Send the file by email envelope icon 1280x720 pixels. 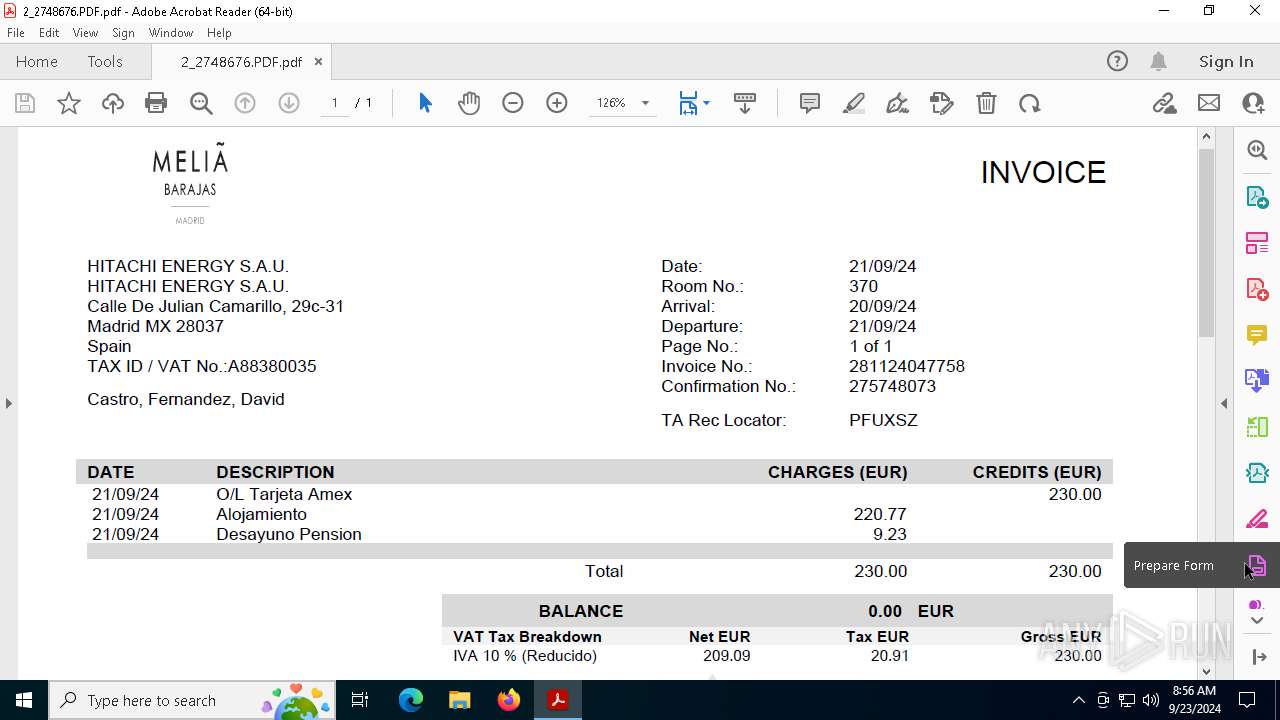pos(1209,103)
